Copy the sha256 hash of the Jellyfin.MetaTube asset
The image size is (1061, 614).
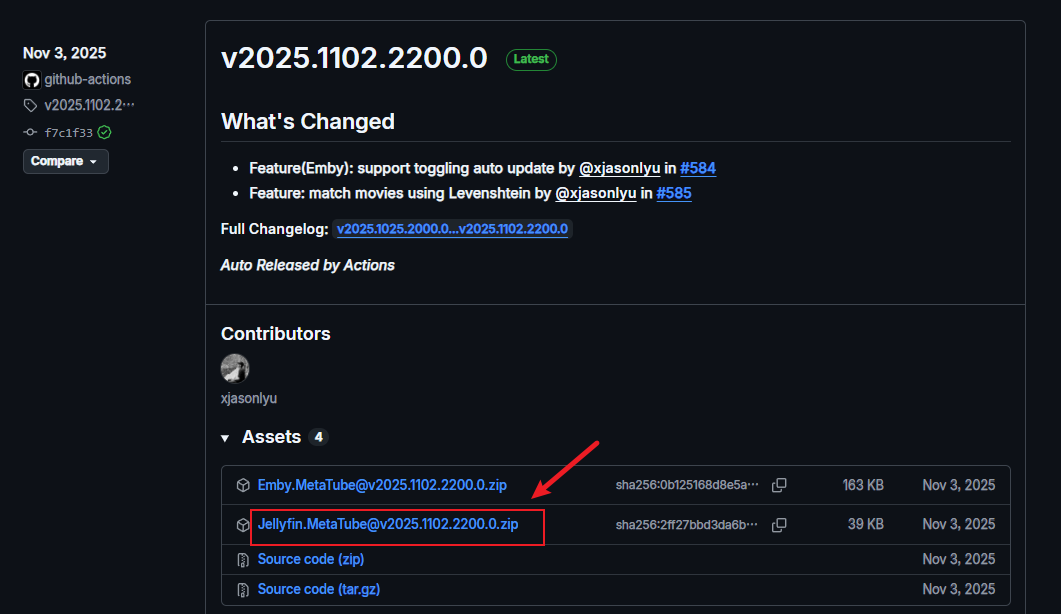(x=780, y=525)
